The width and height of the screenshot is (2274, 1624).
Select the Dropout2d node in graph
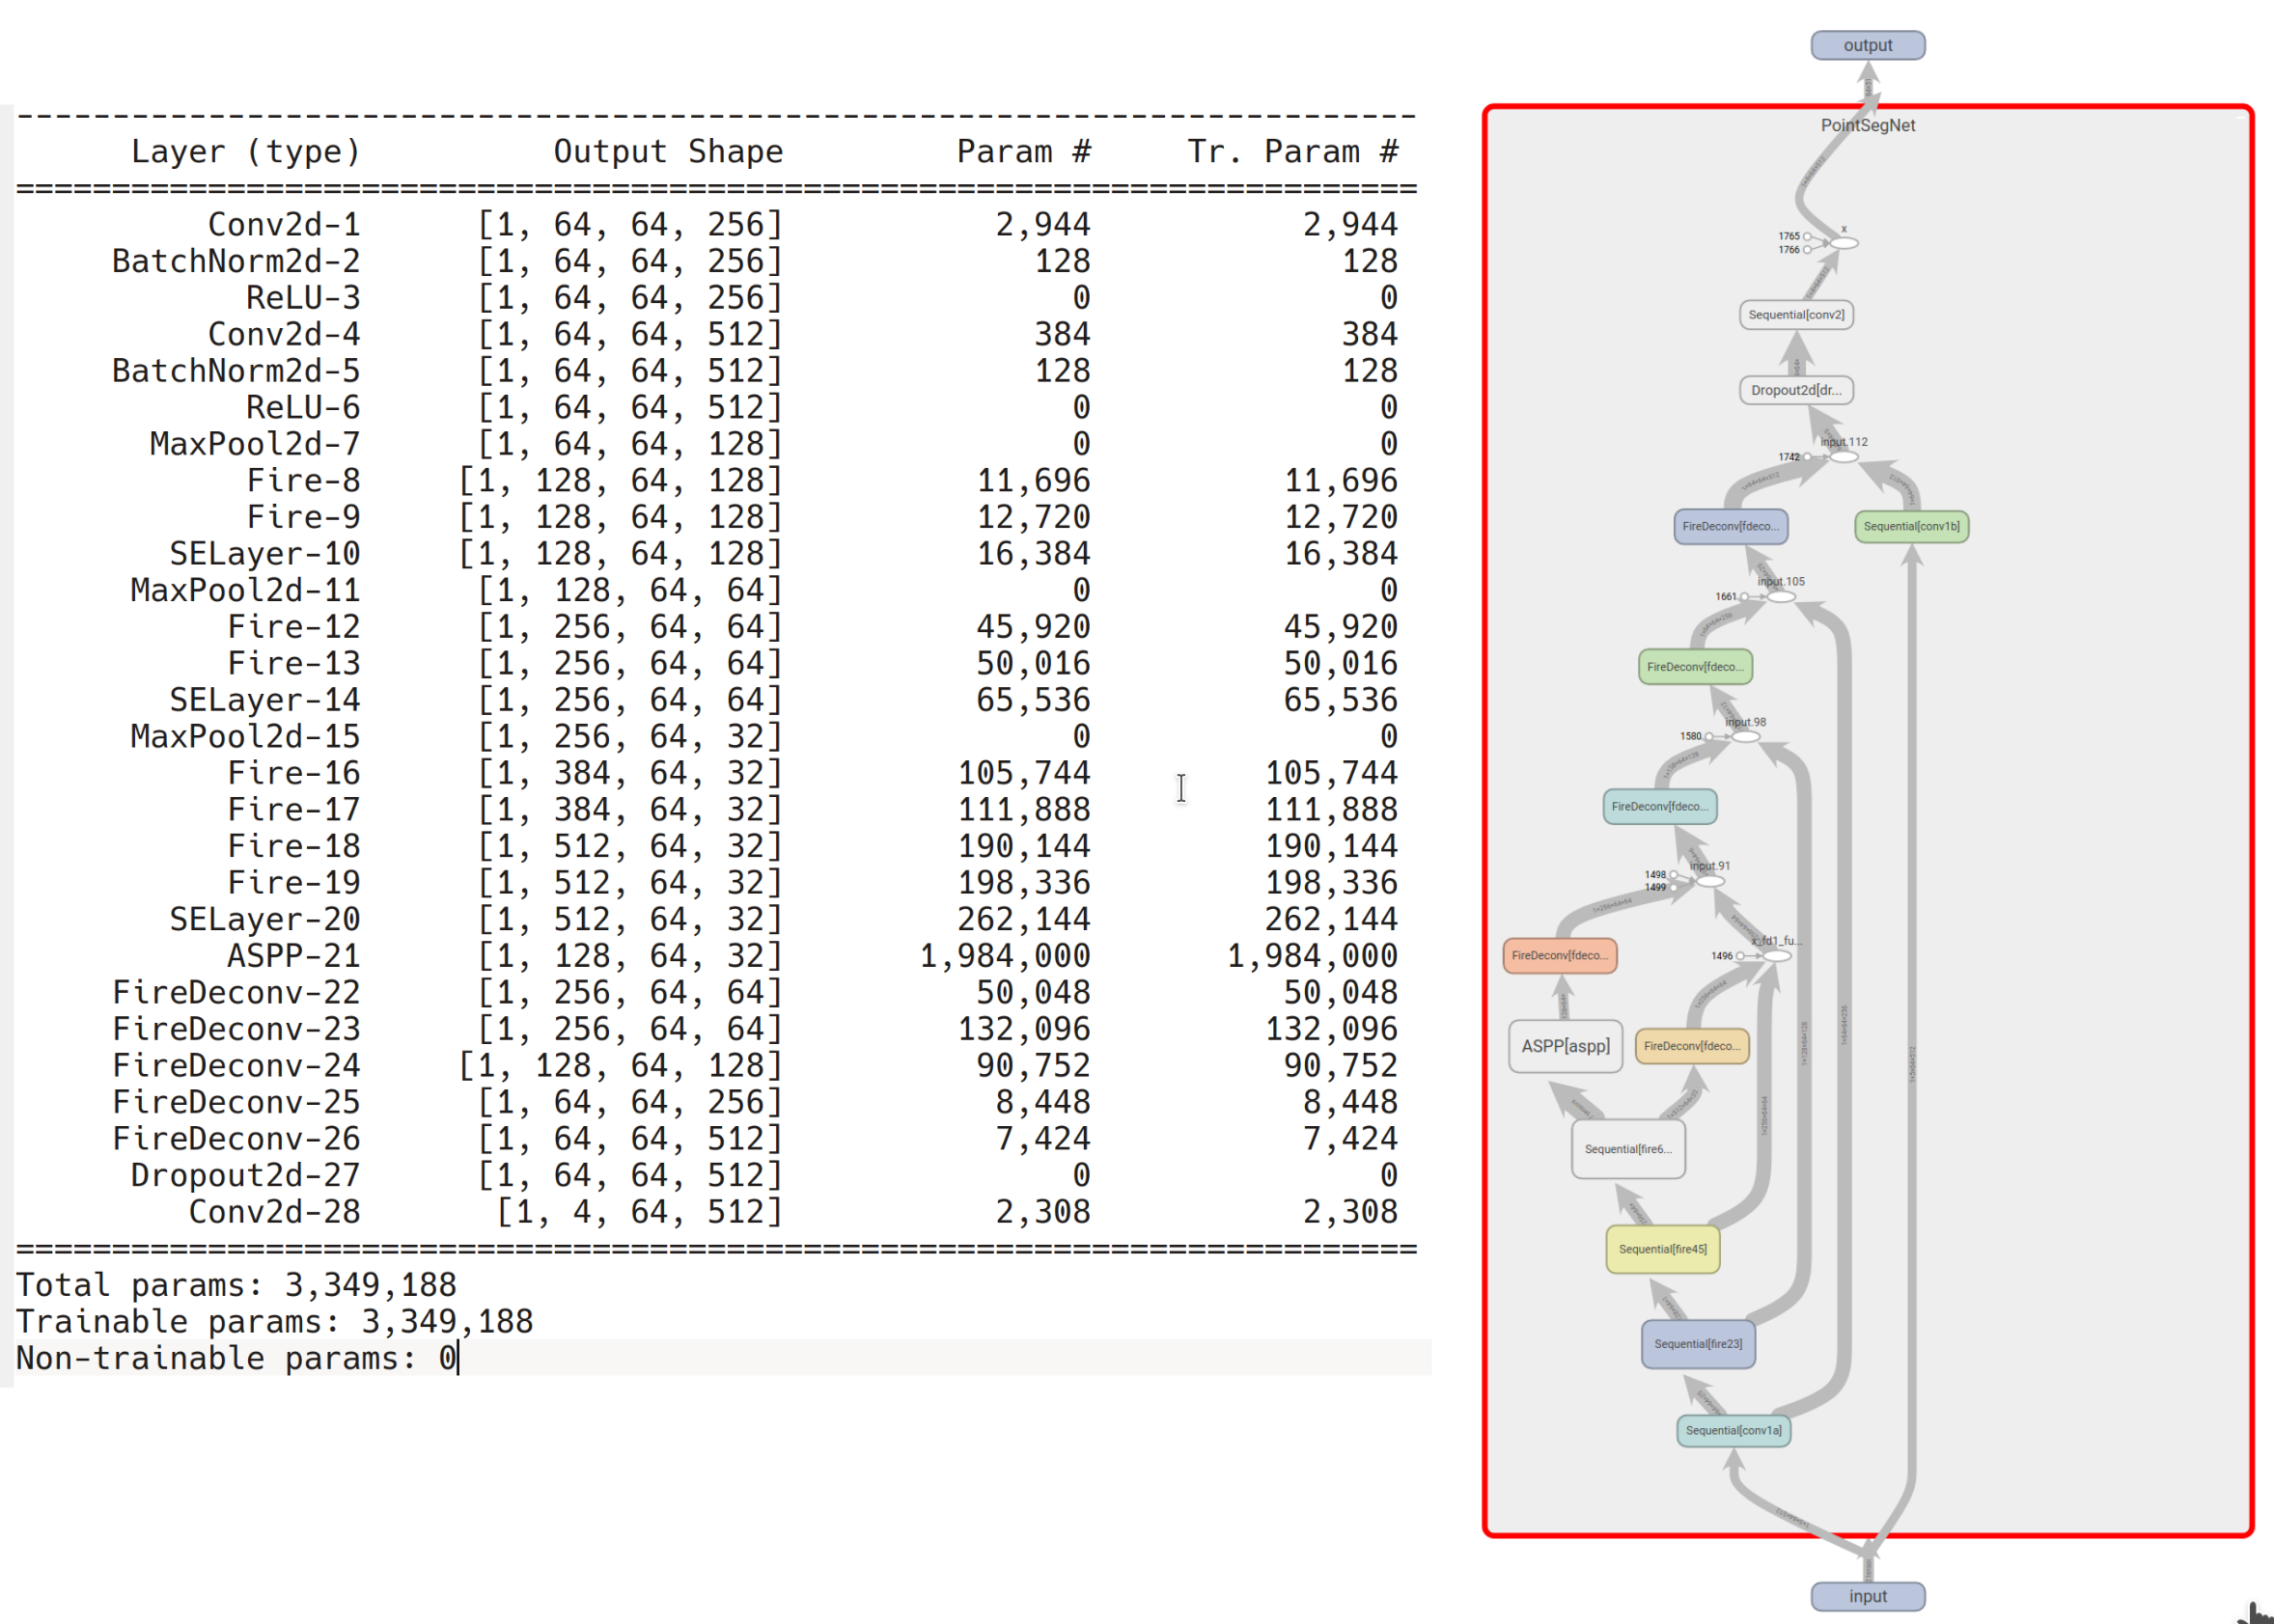(x=1796, y=390)
